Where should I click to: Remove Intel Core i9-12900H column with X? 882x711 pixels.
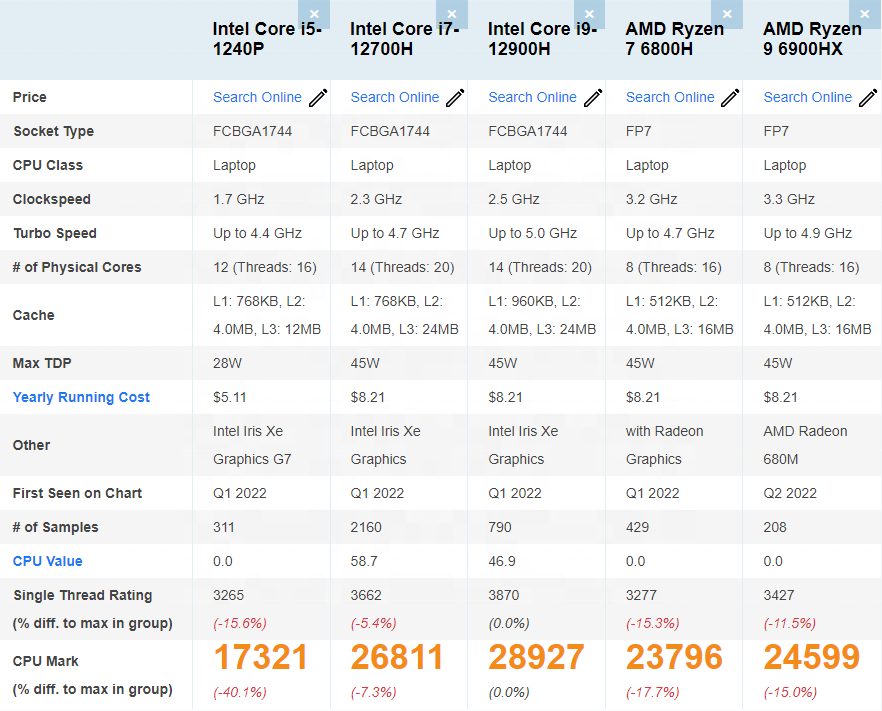tap(589, 14)
